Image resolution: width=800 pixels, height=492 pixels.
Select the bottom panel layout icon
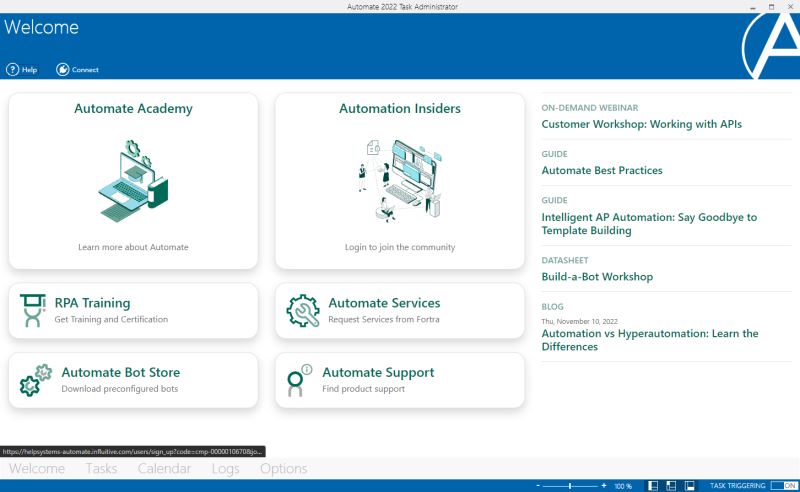point(689,486)
